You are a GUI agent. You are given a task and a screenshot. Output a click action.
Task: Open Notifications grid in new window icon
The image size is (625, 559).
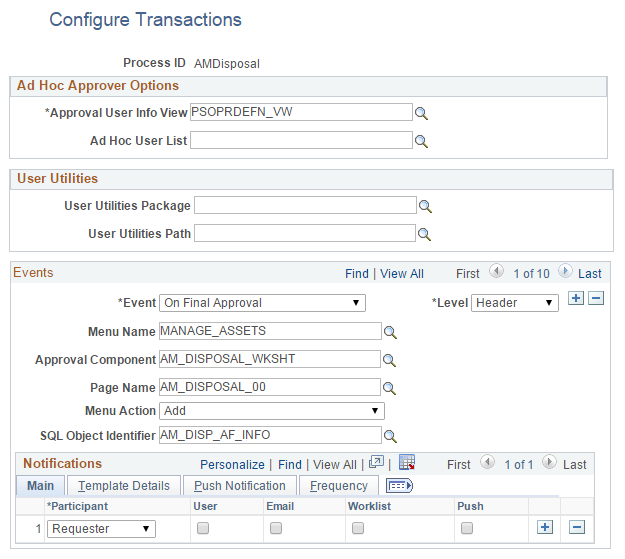click(x=376, y=462)
